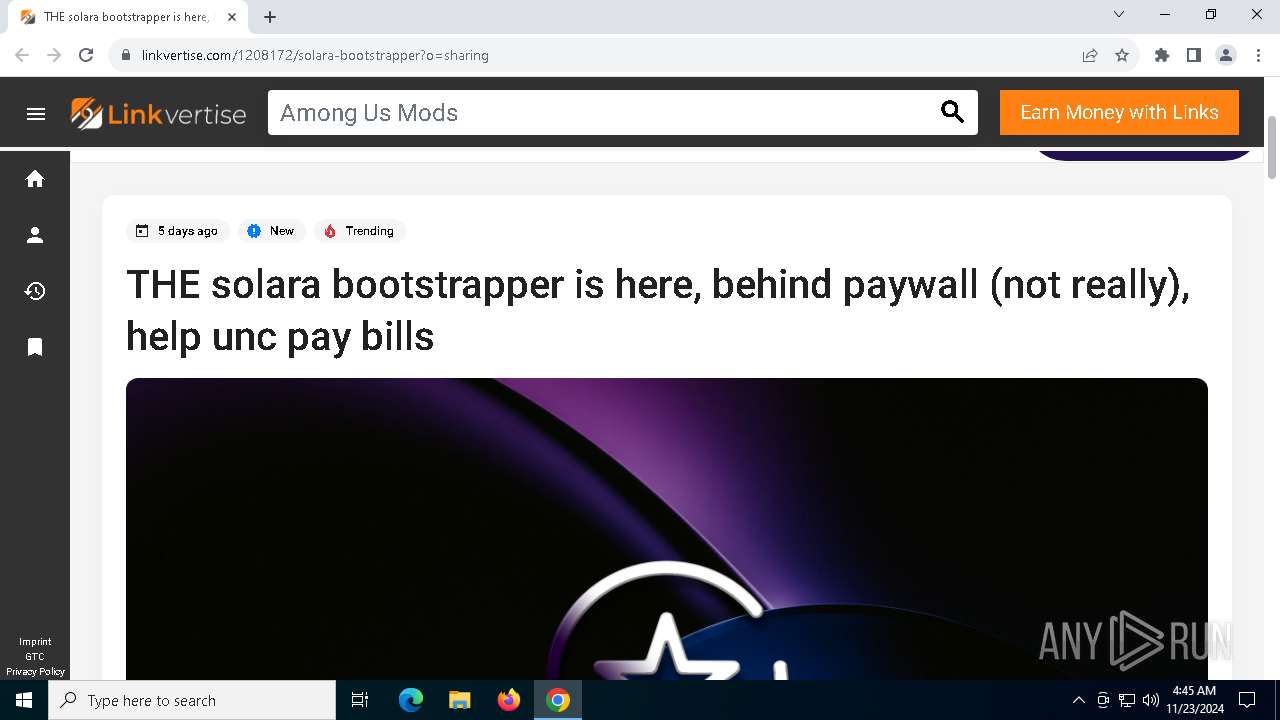The image size is (1280, 720).
Task: Open Task View on taskbar
Action: coord(360,700)
